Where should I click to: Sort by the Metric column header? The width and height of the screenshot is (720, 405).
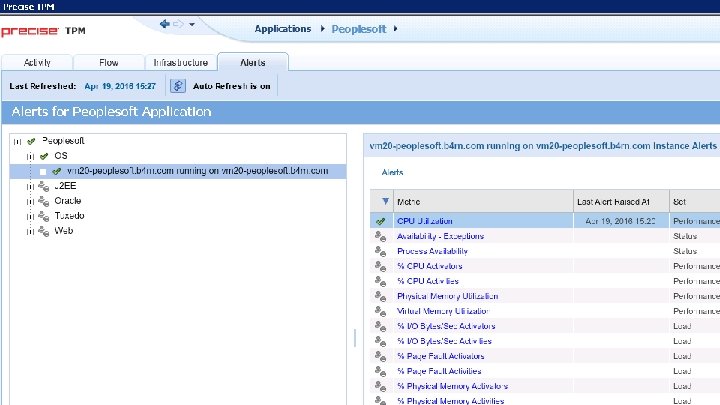click(x=484, y=201)
